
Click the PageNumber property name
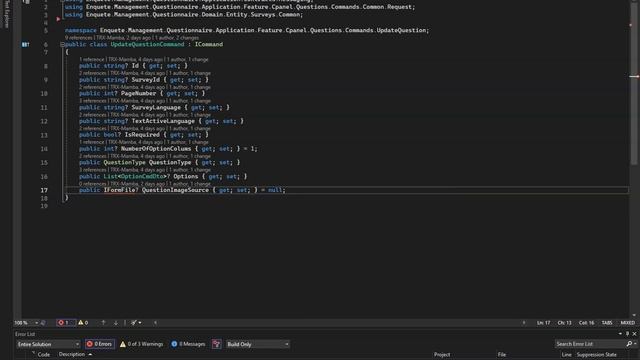(x=138, y=93)
